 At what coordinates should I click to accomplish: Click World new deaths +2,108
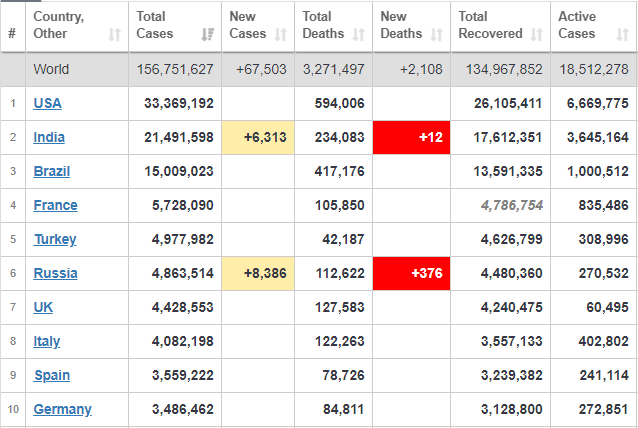point(421,70)
